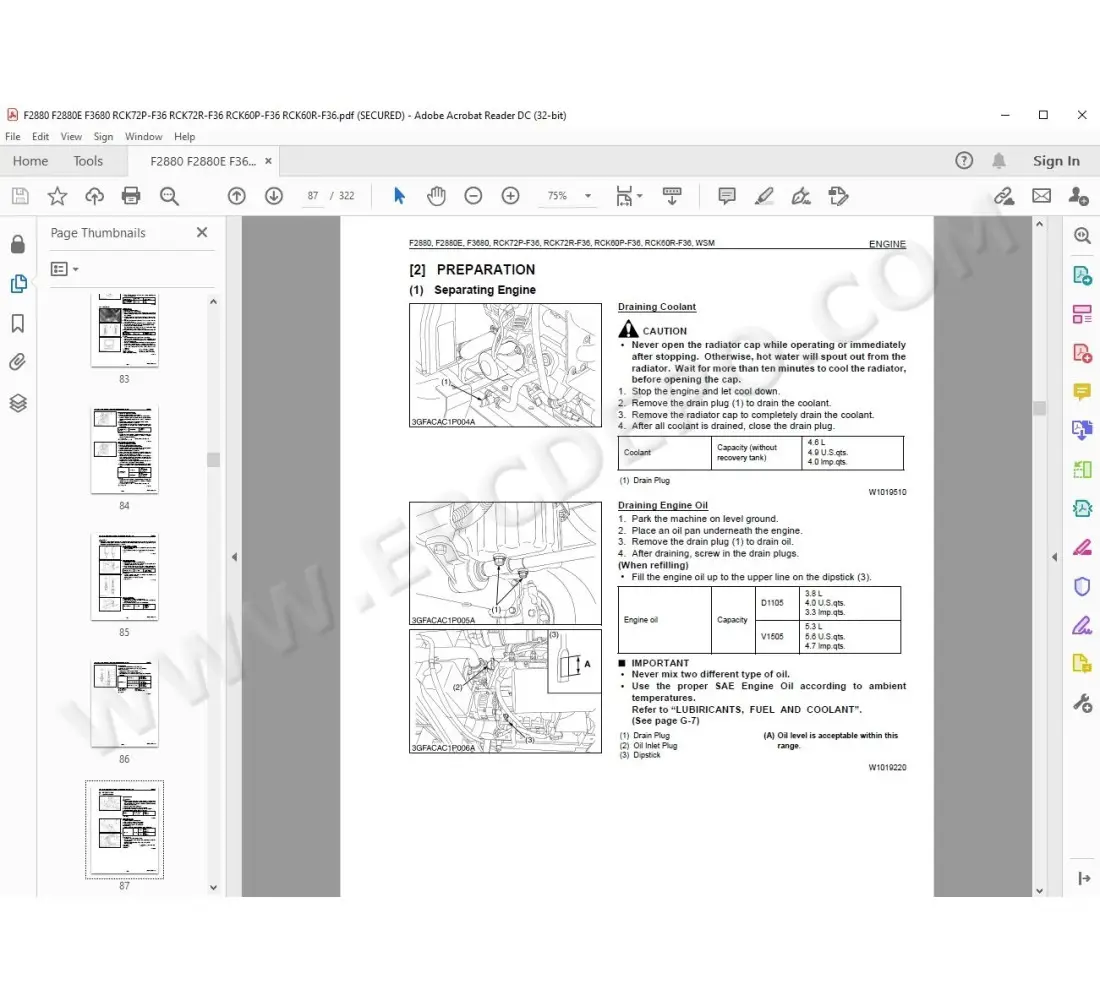Open the help question mark icon
The image size is (1100, 1000).
964,161
